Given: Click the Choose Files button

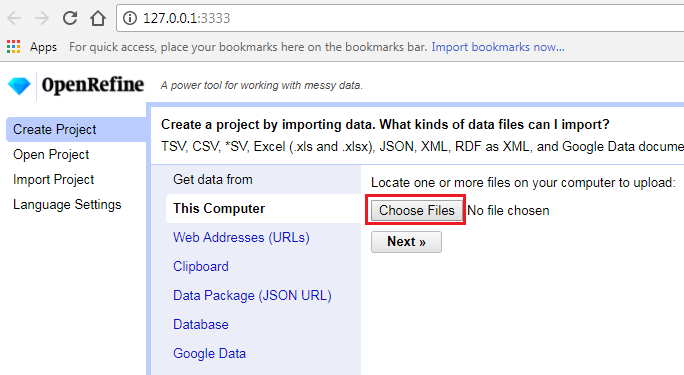Looking at the screenshot, I should [x=417, y=210].
